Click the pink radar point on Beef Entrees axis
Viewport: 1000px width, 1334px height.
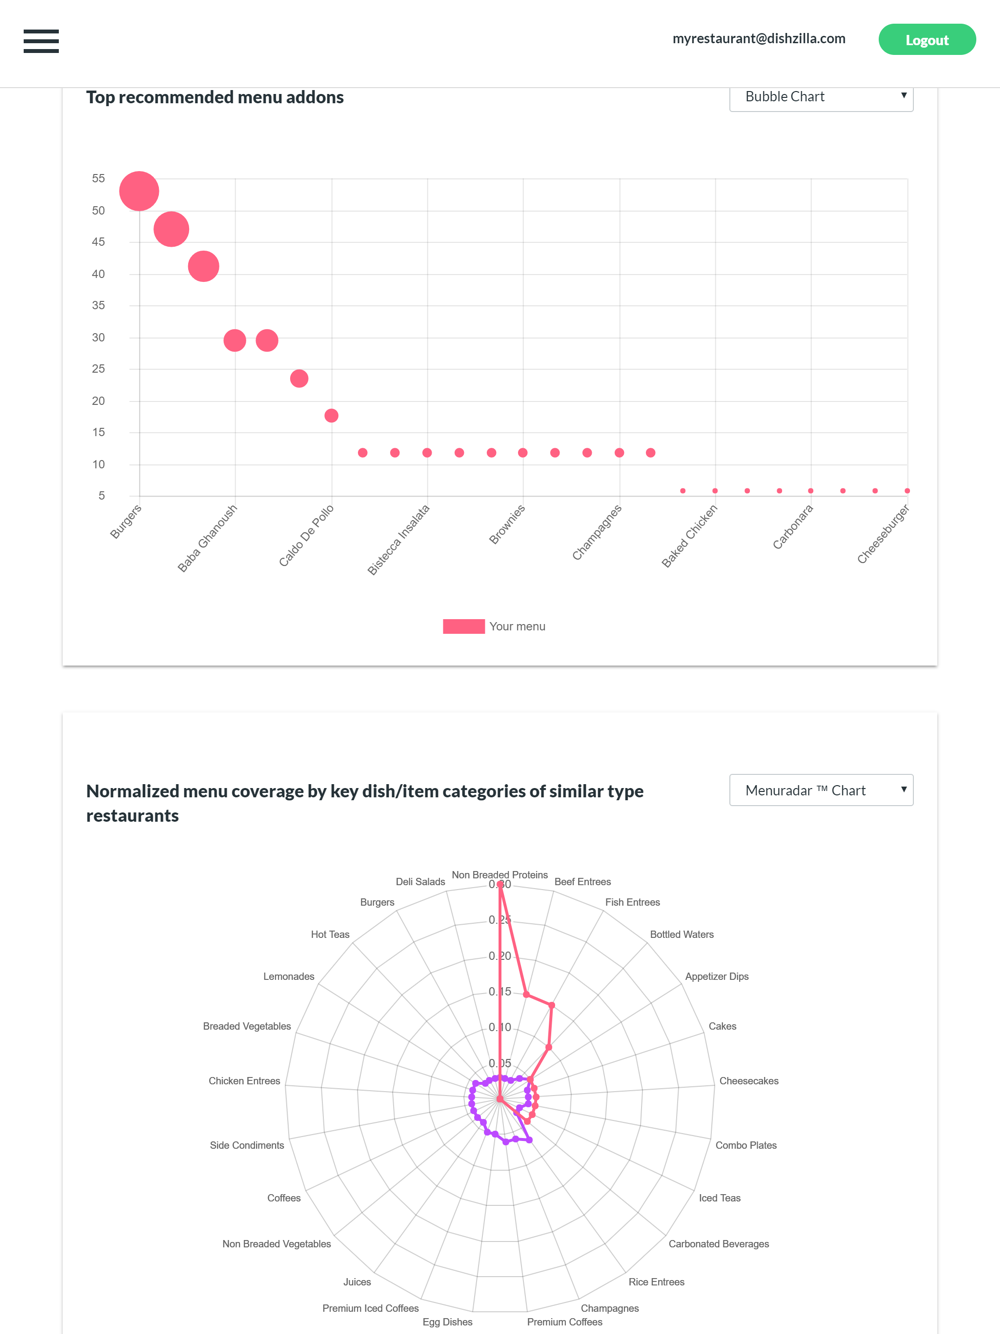point(526,994)
